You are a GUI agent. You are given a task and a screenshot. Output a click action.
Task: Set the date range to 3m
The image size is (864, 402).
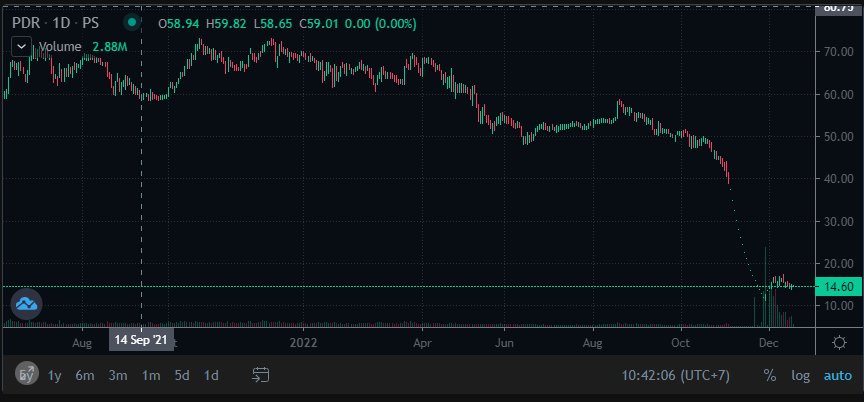pos(118,376)
